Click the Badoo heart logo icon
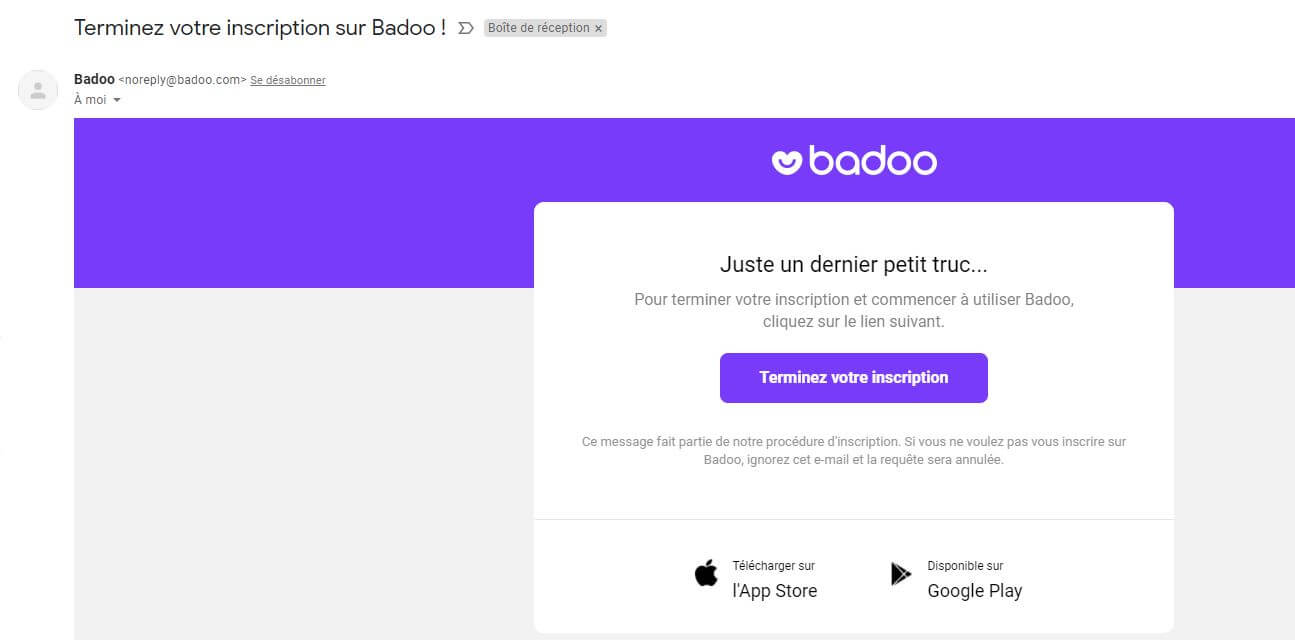This screenshot has width=1295, height=640. tap(787, 161)
